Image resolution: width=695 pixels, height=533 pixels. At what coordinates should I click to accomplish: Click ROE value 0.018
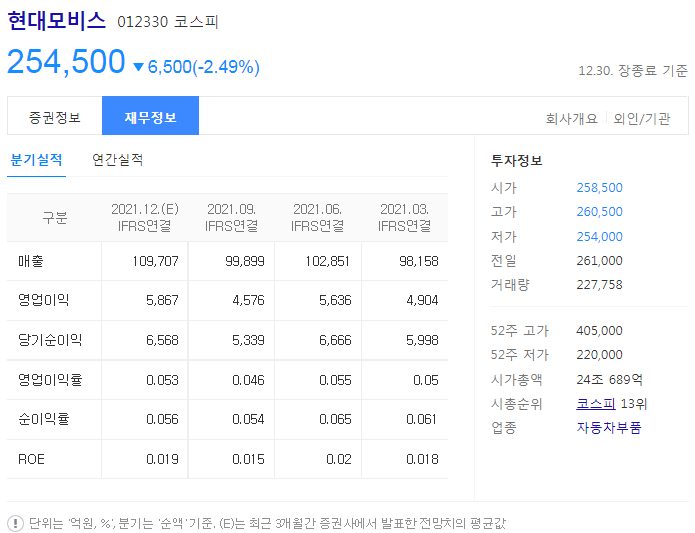[x=422, y=459]
